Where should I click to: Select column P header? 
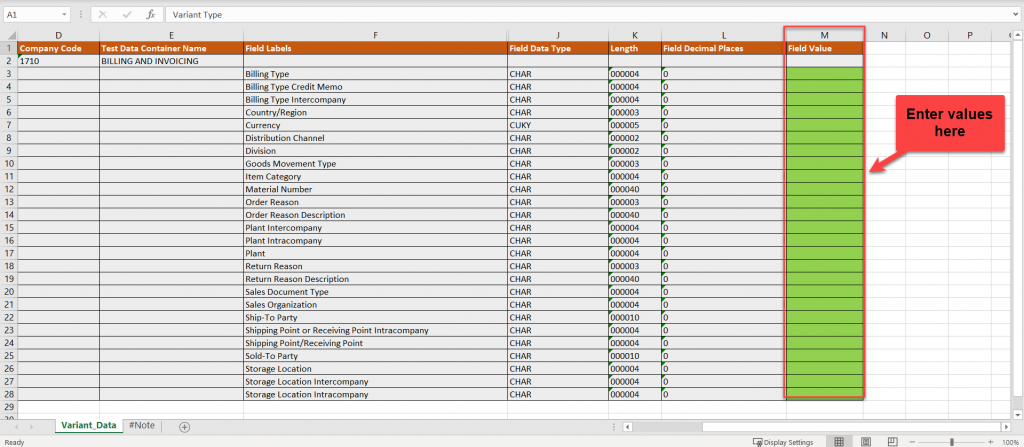point(970,35)
